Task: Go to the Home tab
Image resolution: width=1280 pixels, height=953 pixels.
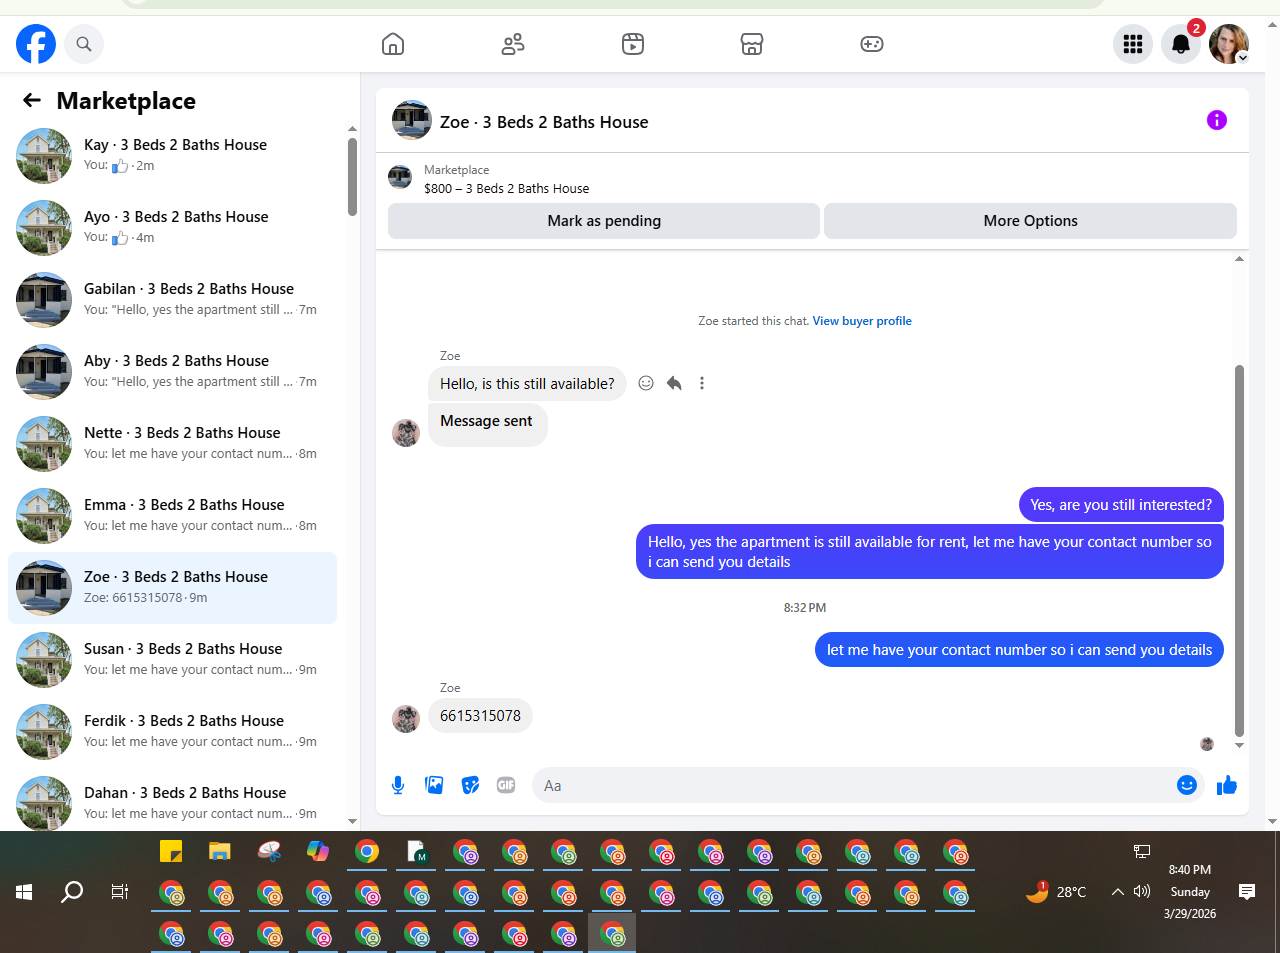Action: point(393,44)
